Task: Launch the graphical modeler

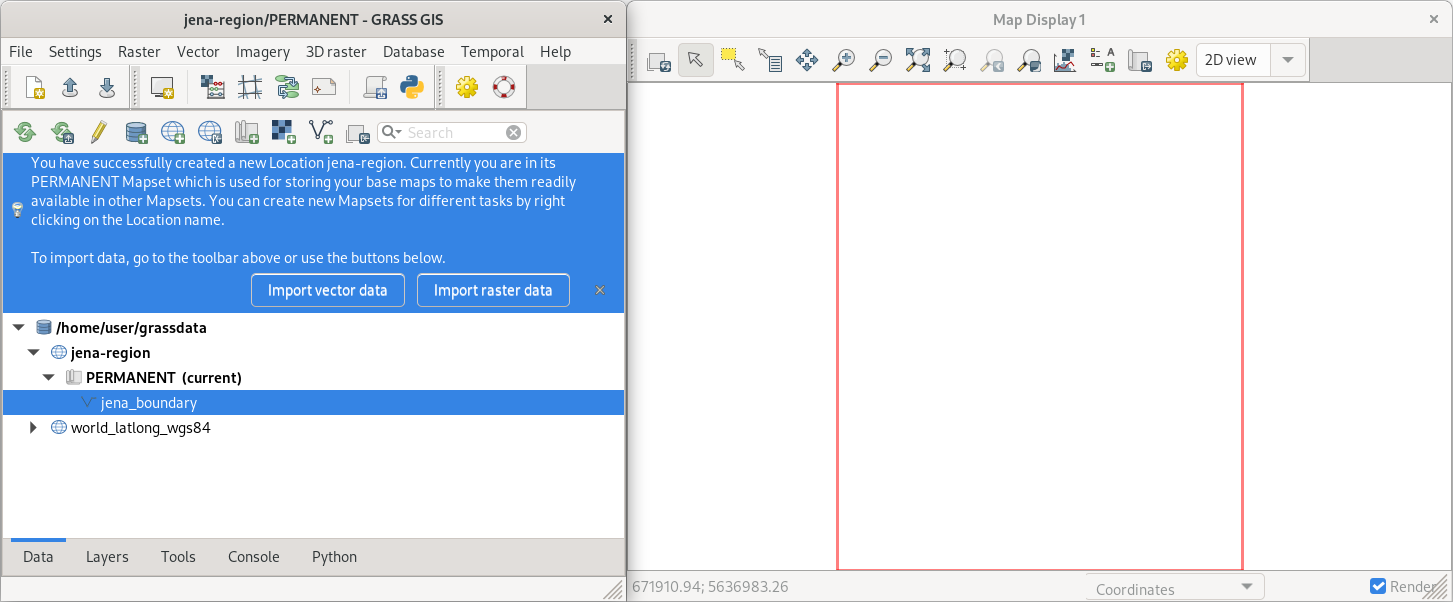Action: click(x=287, y=88)
